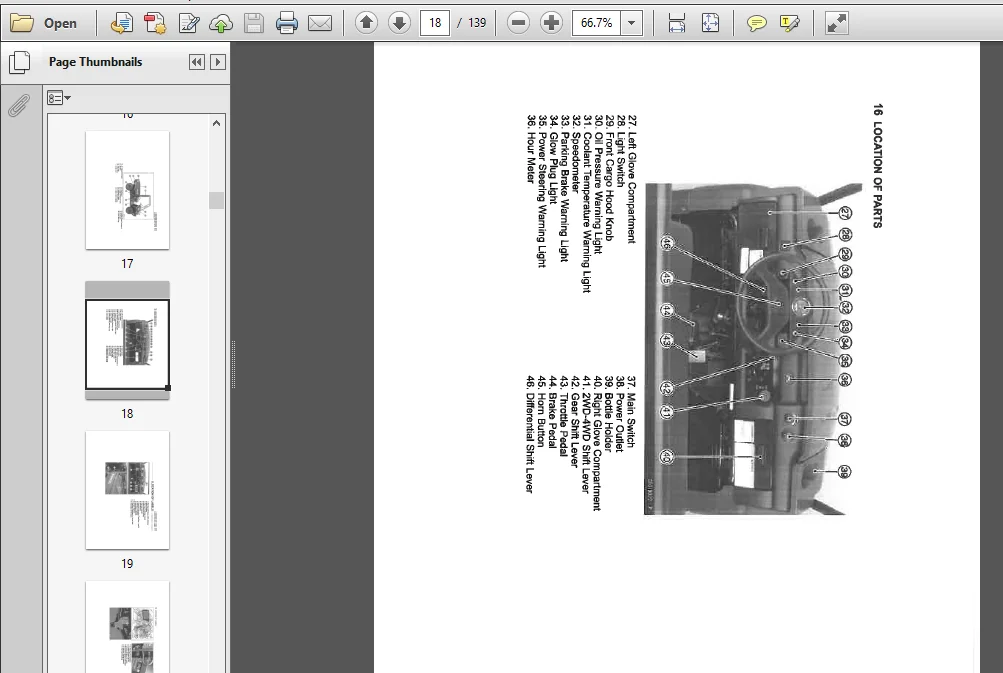The width and height of the screenshot is (1003, 673).
Task: Click the fit one full page icon
Action: (710, 23)
